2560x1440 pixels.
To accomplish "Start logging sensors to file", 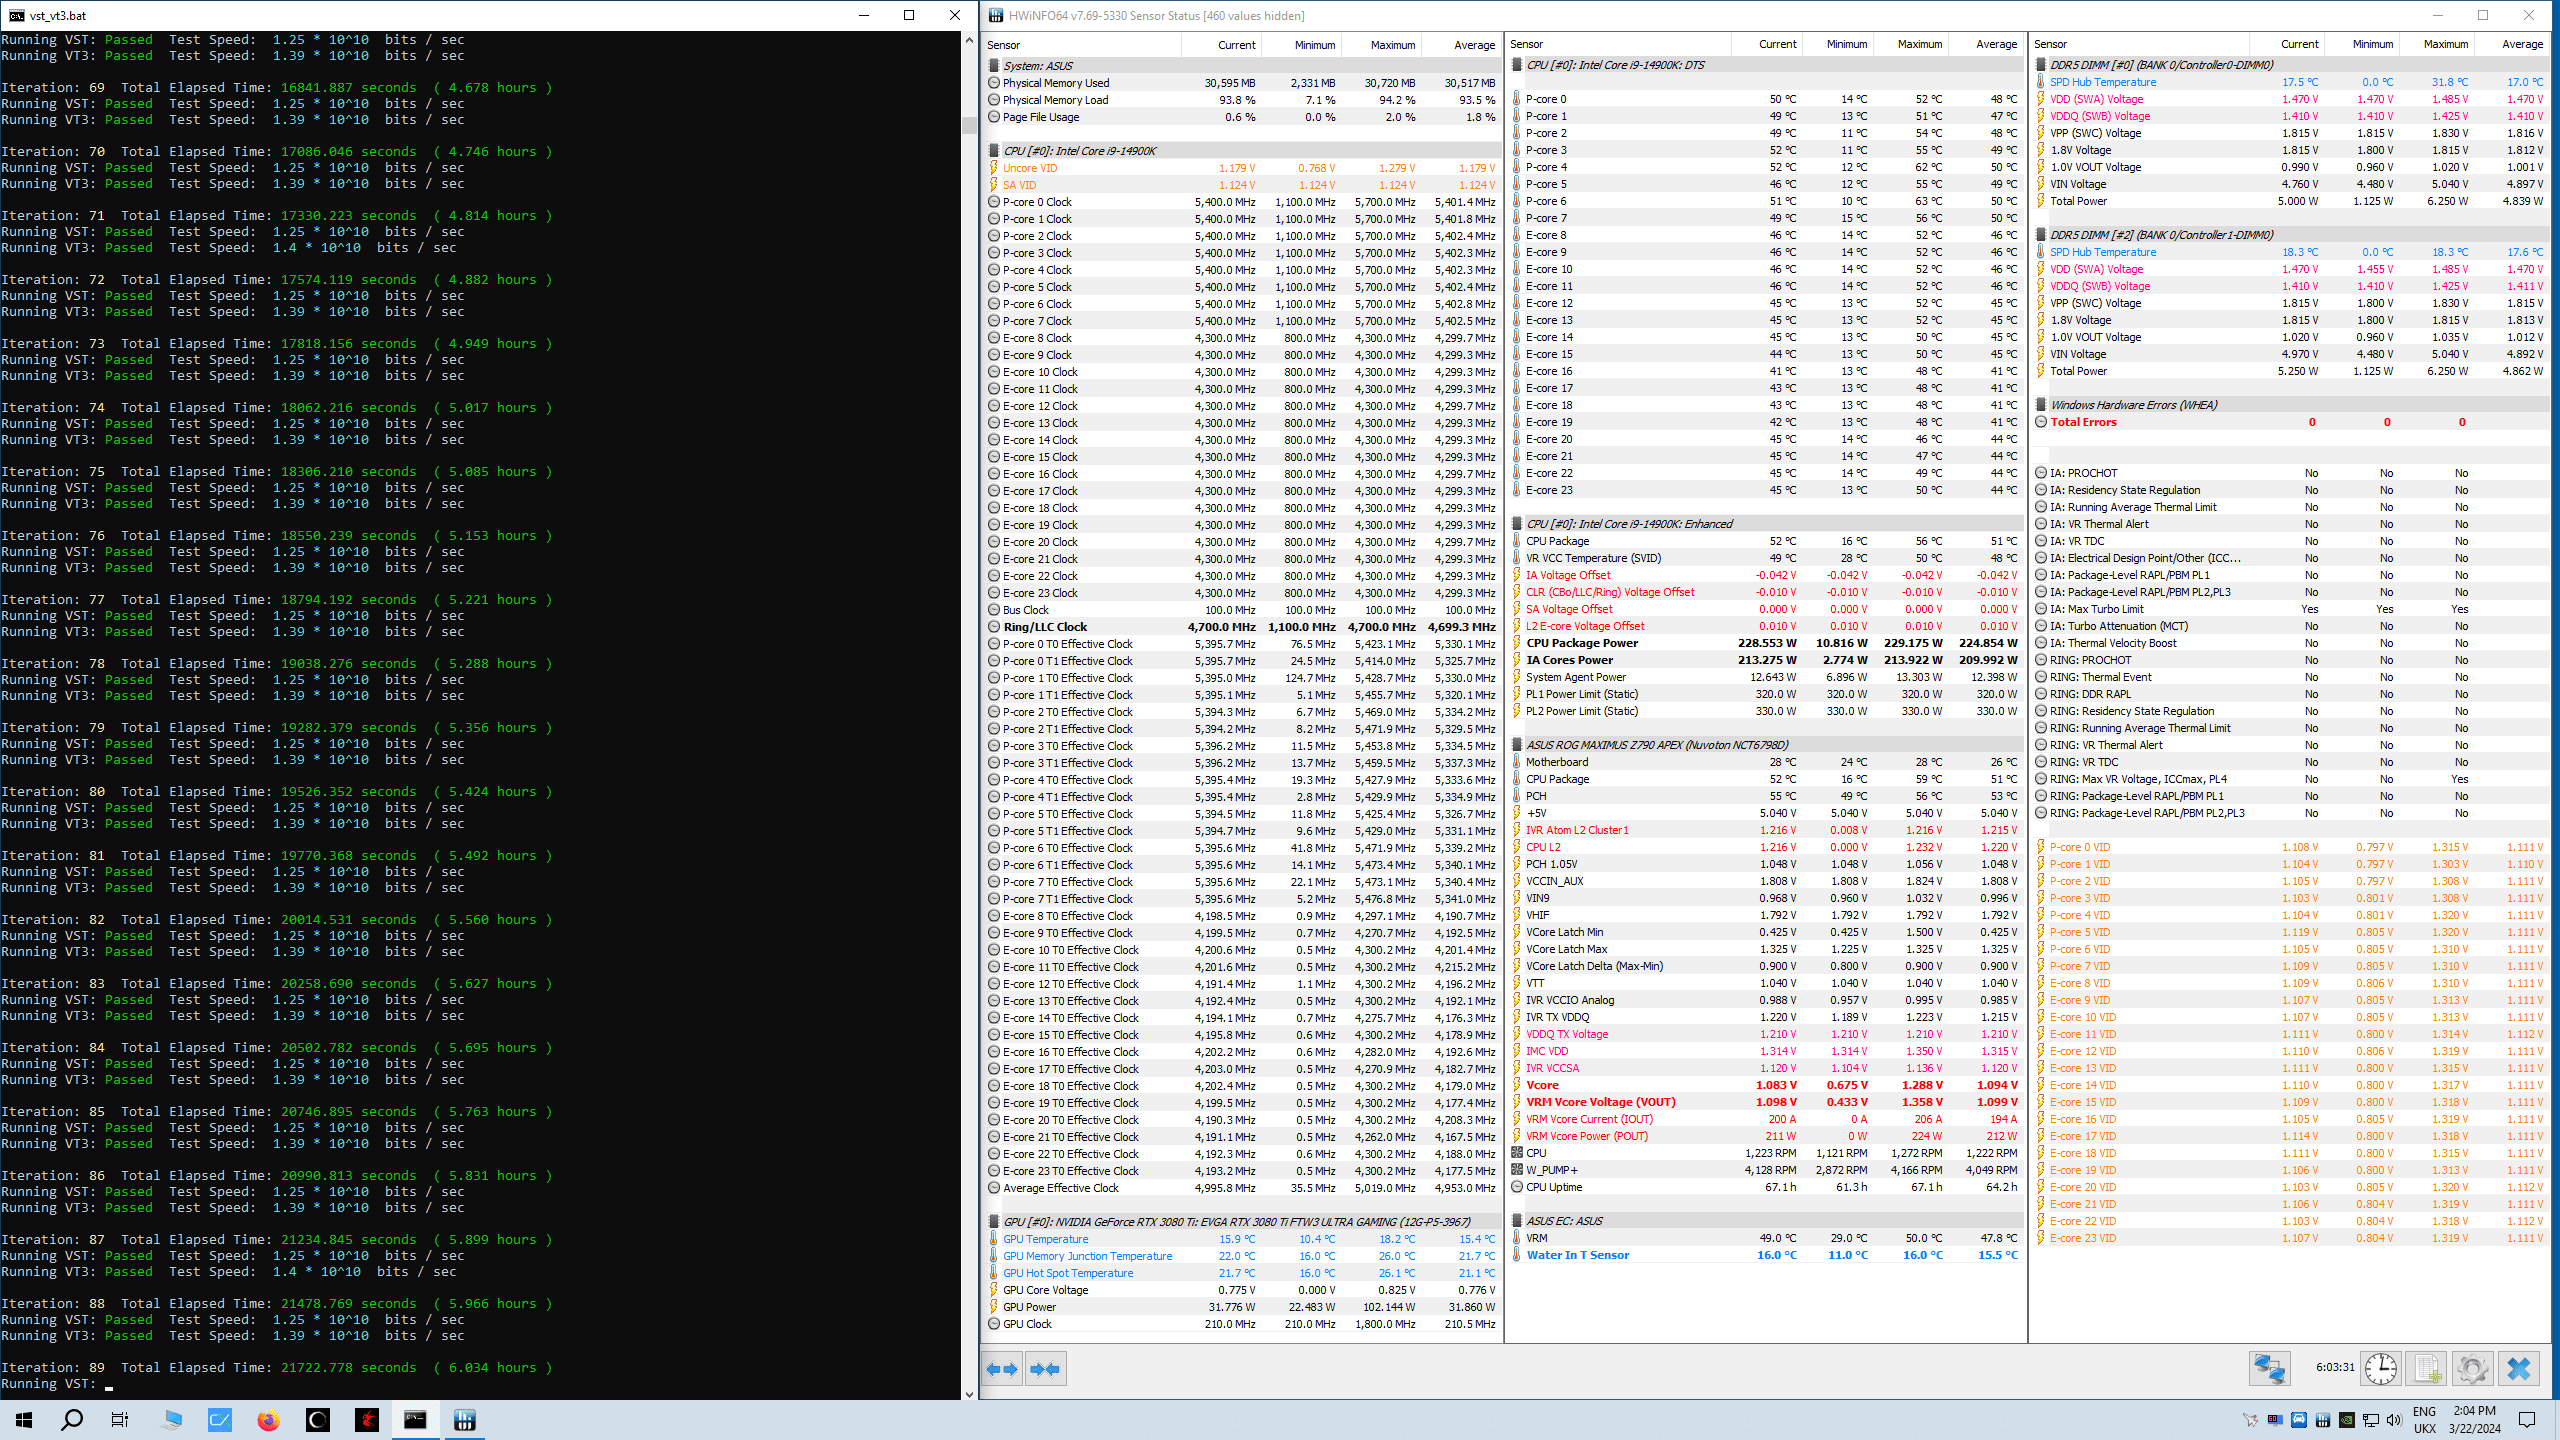I will 2426,1368.
